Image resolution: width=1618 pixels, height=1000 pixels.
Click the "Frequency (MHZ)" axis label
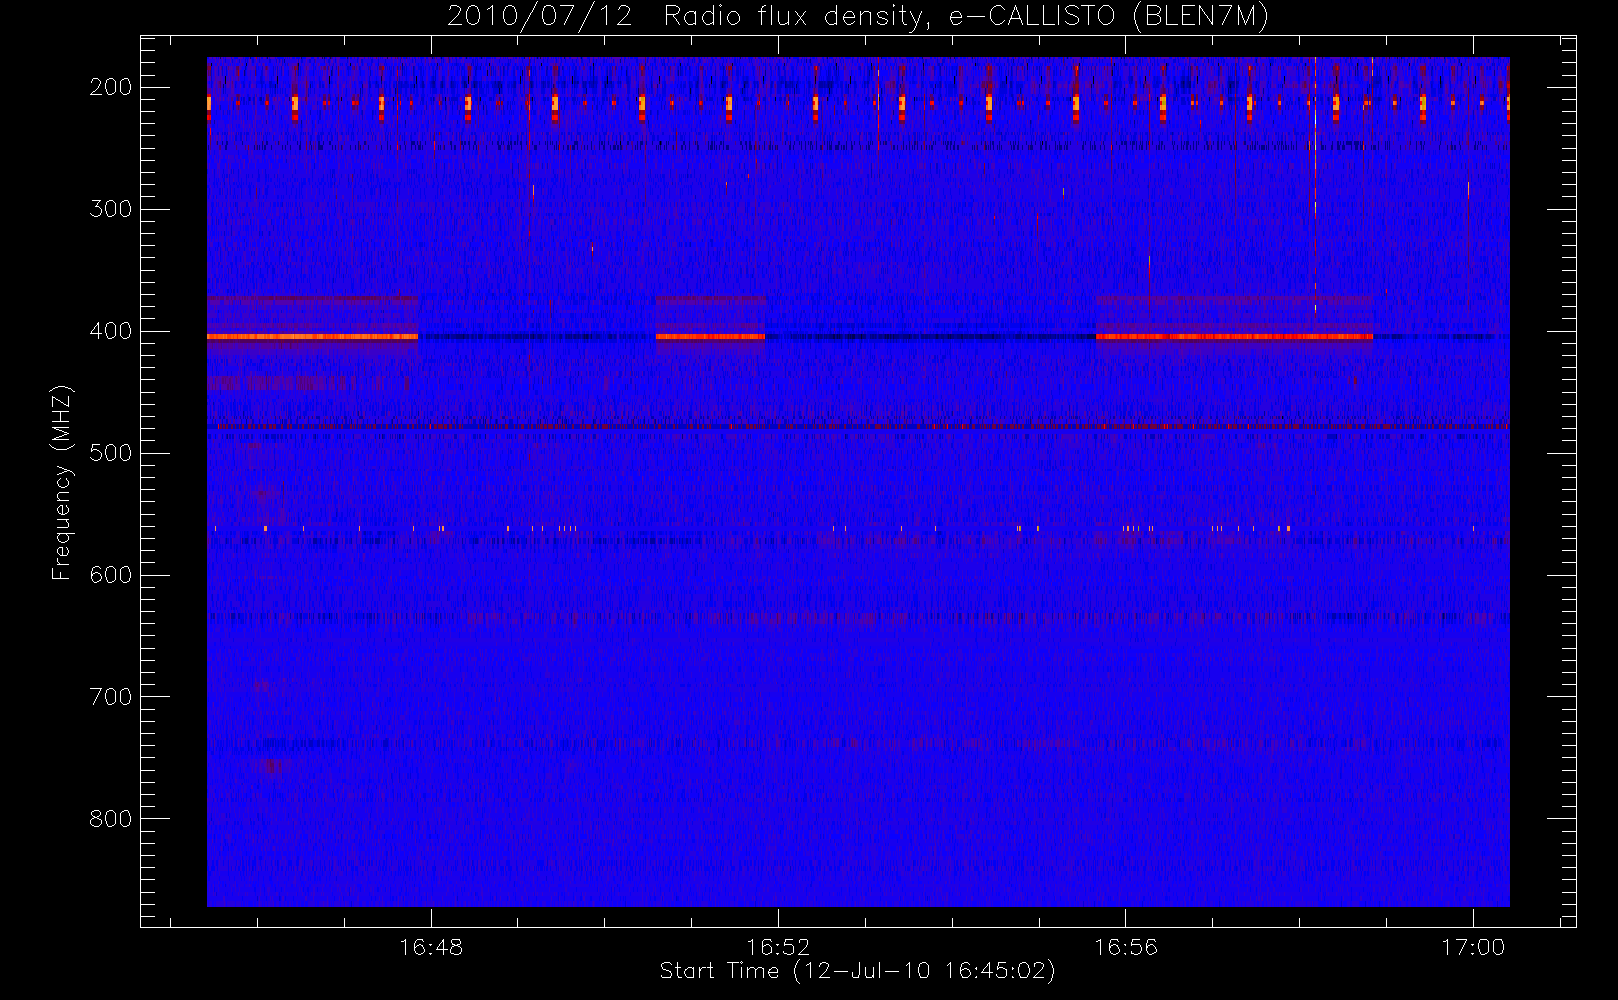pyautogui.click(x=62, y=482)
